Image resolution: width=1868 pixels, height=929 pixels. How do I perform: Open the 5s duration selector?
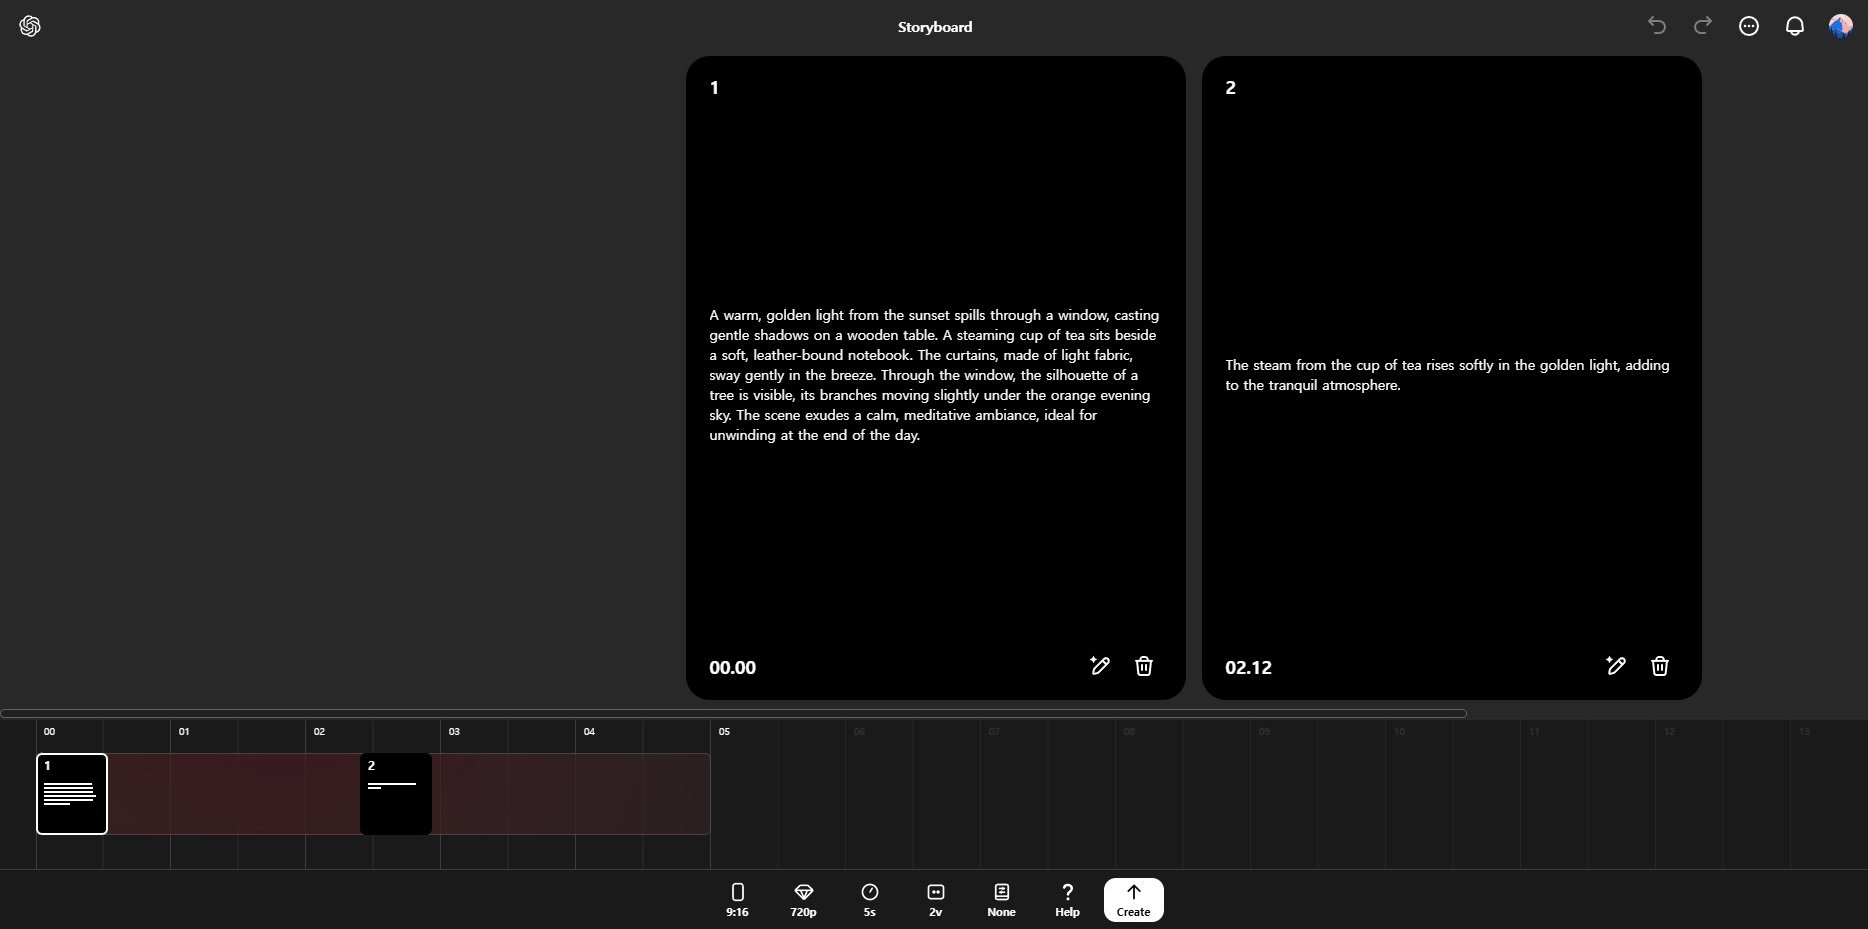point(869,899)
